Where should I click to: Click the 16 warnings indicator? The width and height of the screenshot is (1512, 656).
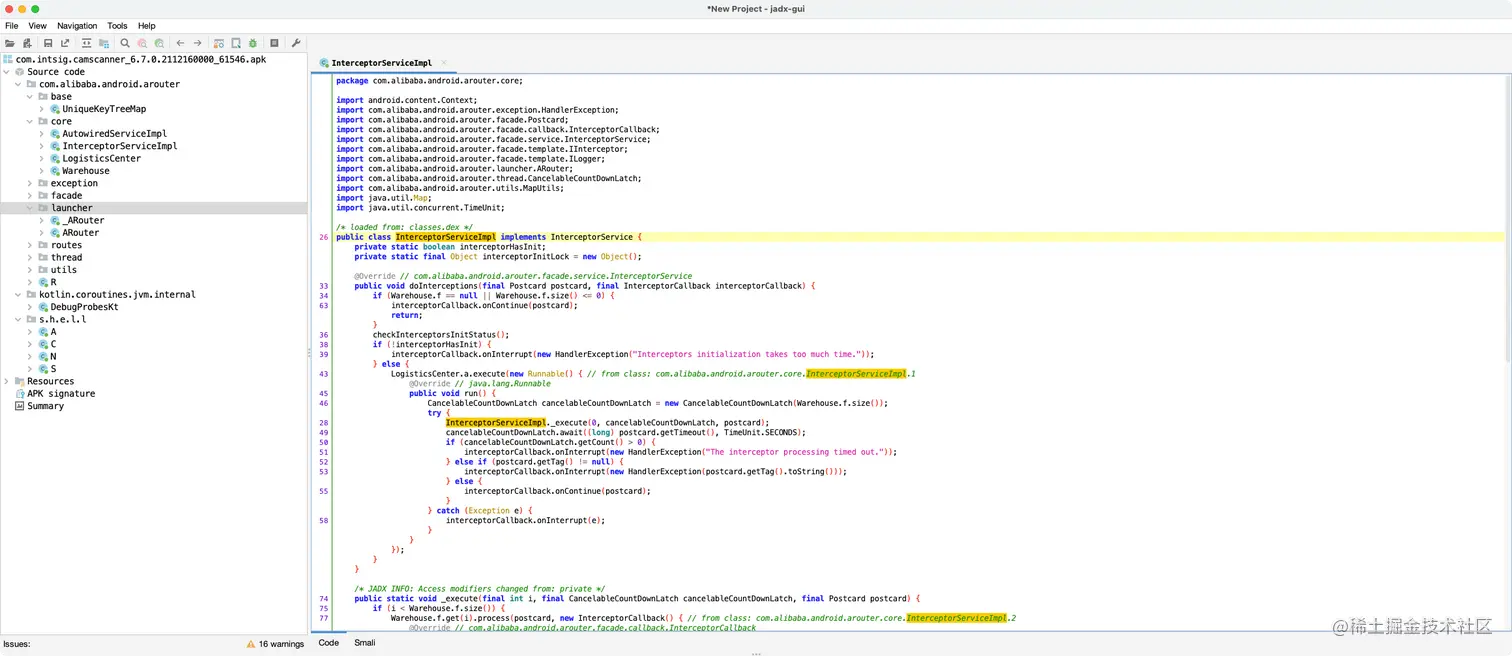click(x=275, y=644)
